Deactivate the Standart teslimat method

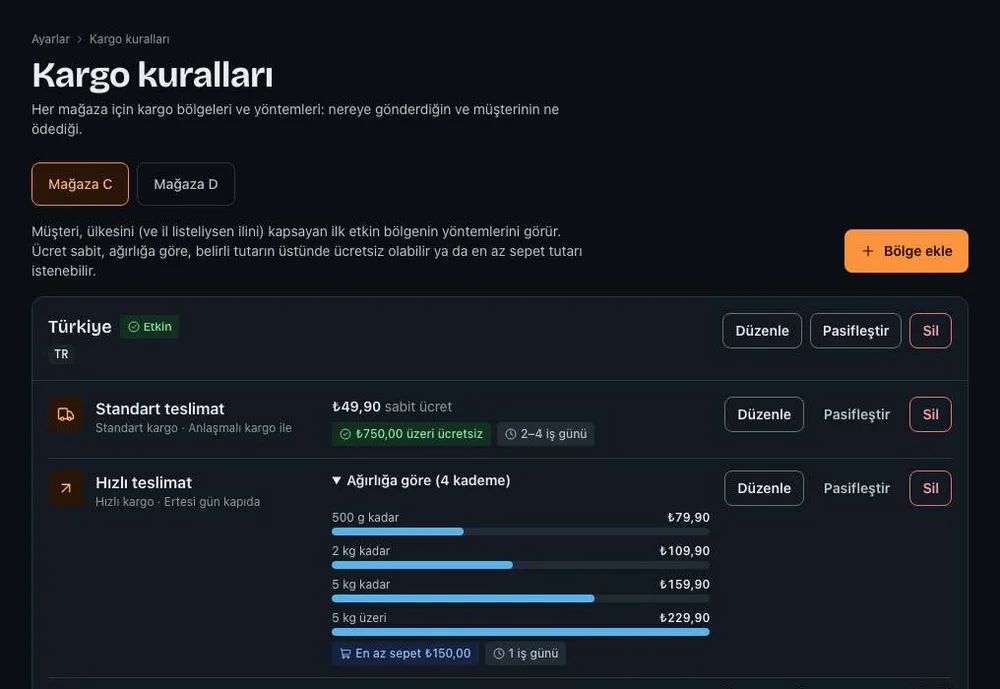tap(857, 415)
